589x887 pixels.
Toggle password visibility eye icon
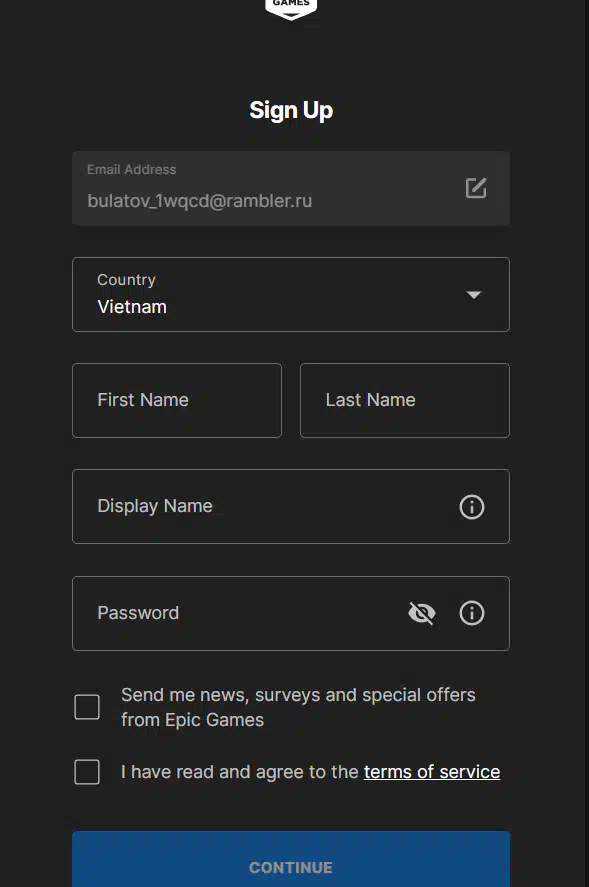pyautogui.click(x=422, y=613)
